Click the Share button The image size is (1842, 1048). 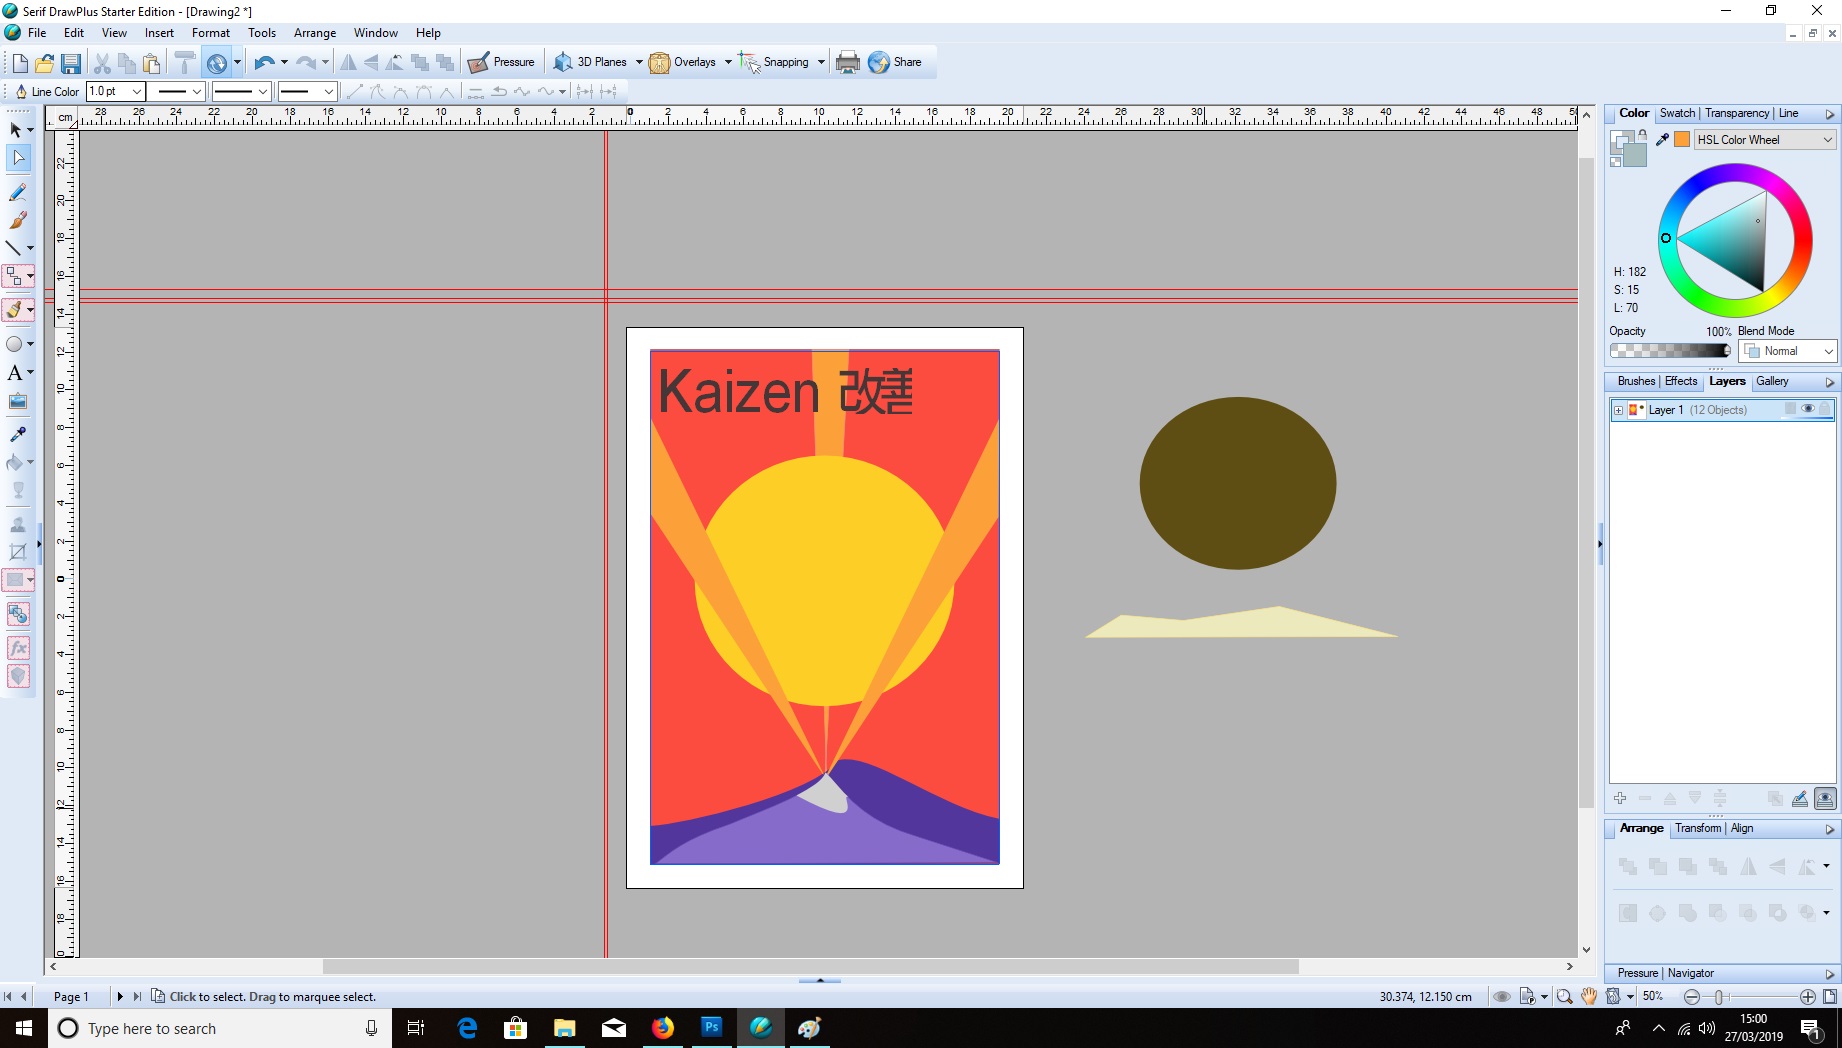tap(895, 62)
